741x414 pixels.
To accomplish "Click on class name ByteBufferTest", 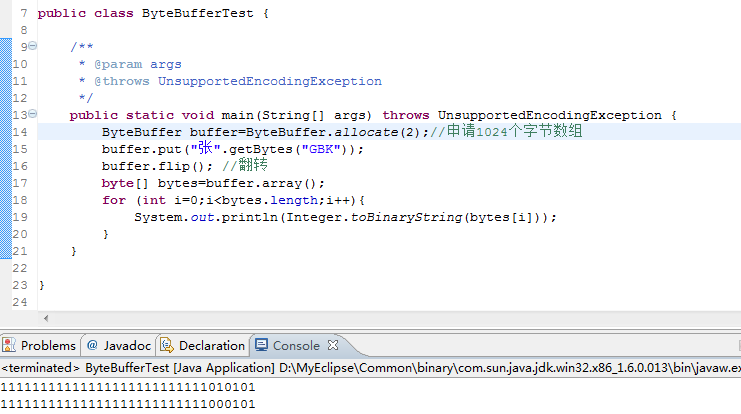I will 198,13.
